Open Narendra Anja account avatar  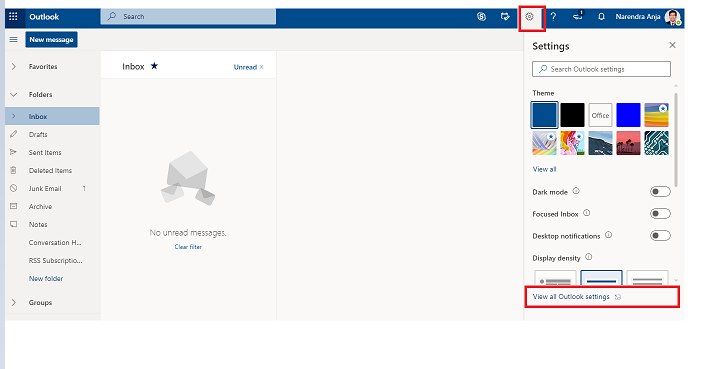(x=672, y=17)
